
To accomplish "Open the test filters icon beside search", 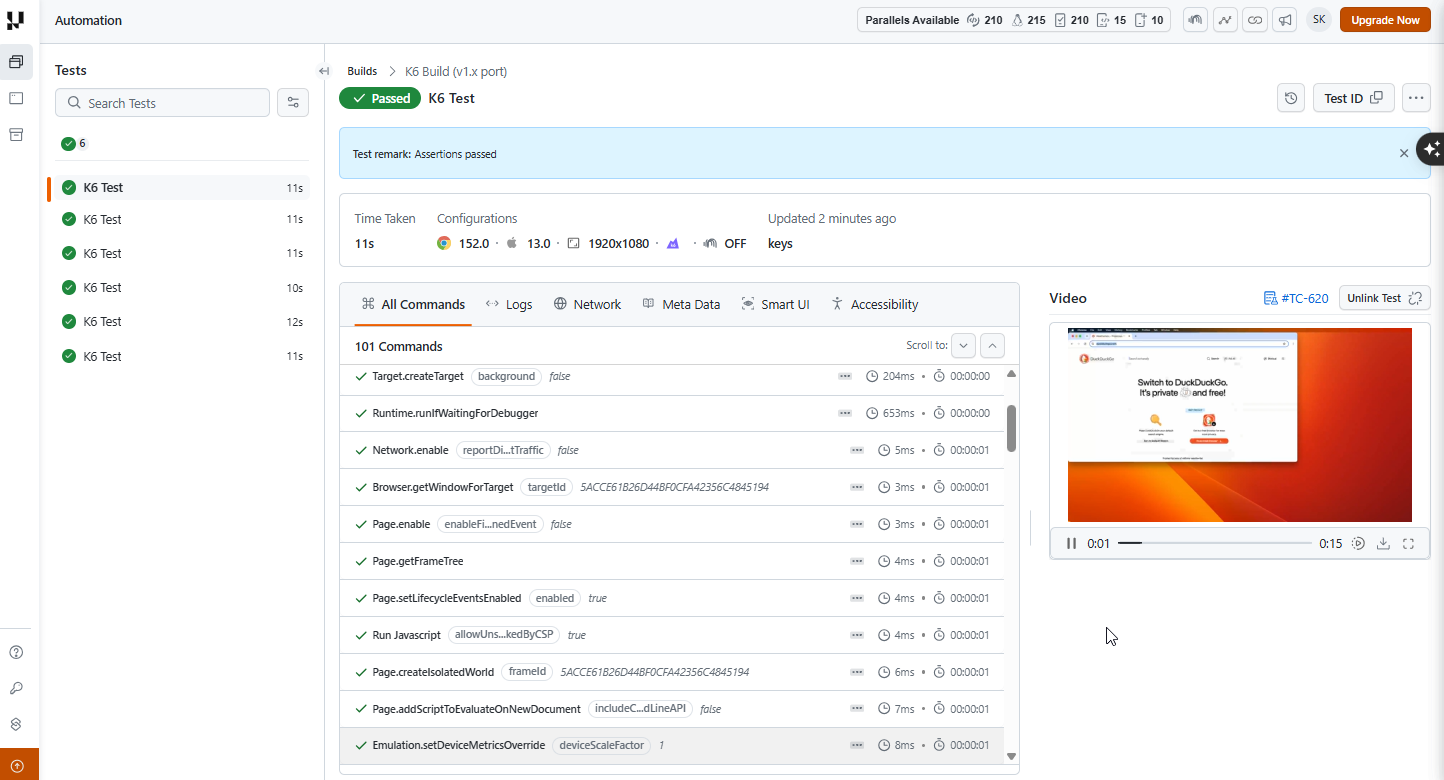I will point(293,103).
